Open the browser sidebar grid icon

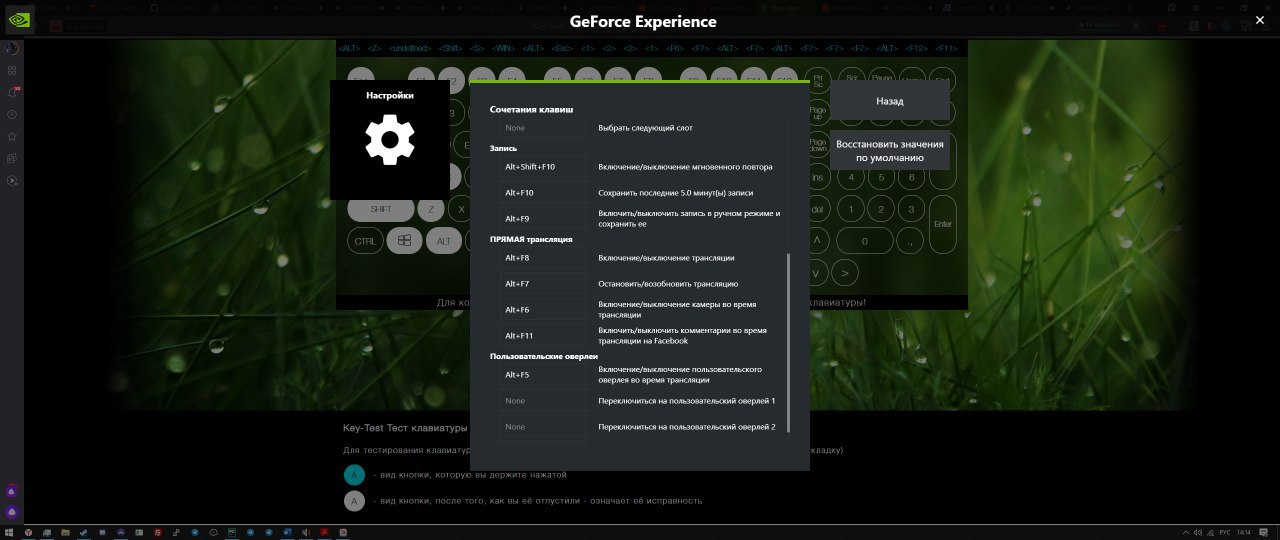[x=12, y=70]
